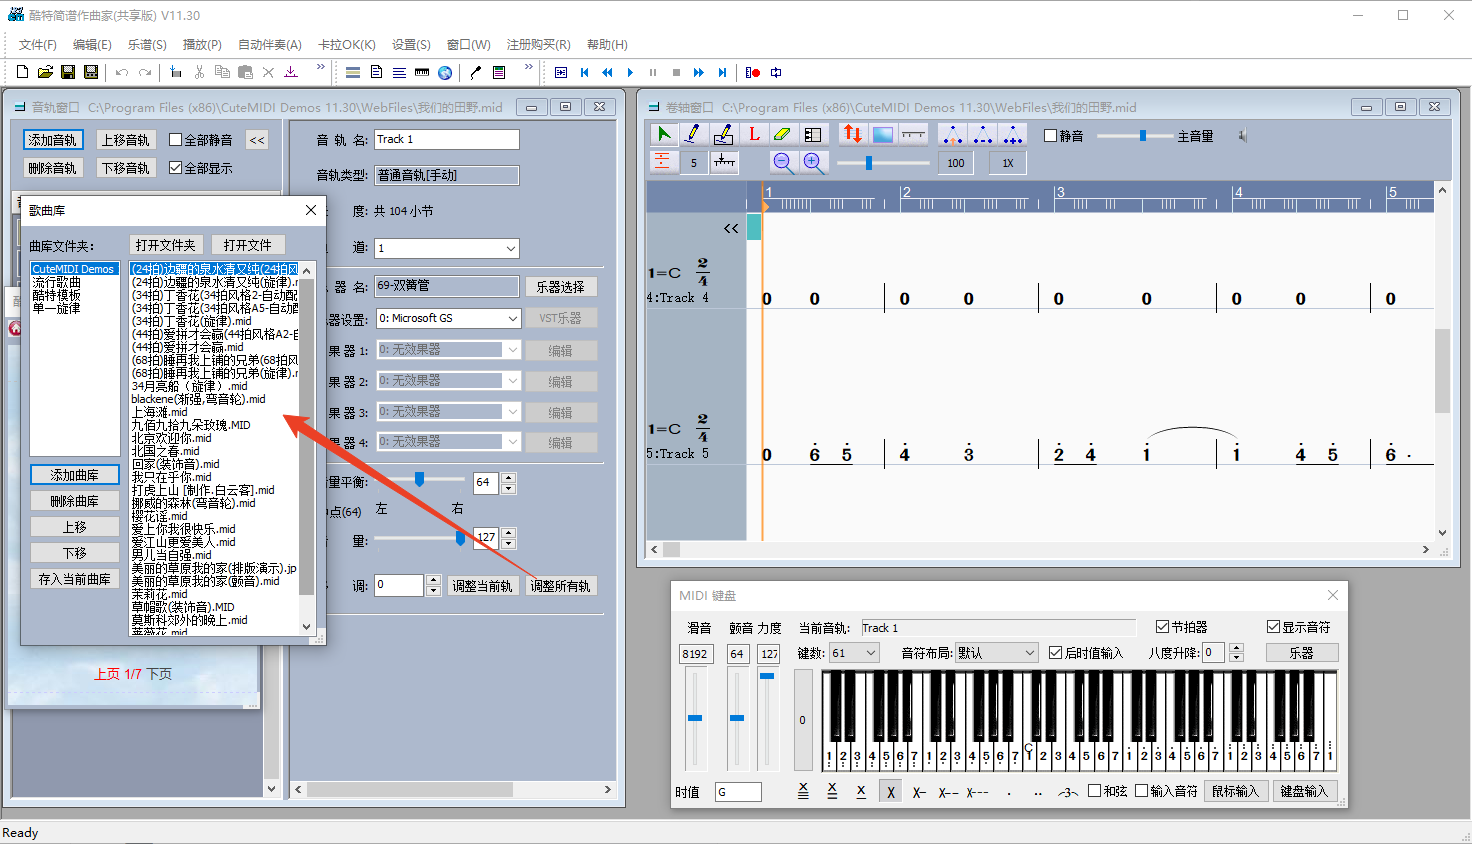This screenshot has width=1472, height=844.
Task: Click the blue rectangle selection icon
Action: 883,134
